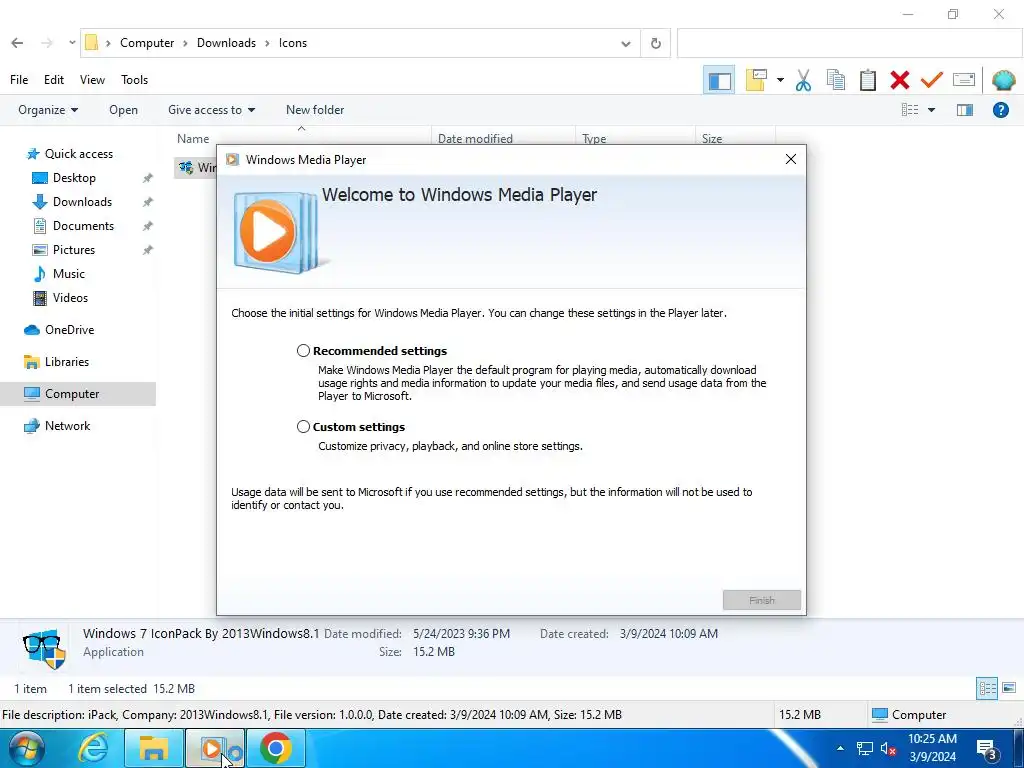
Task: Open Downloads in the sidebar
Action: pos(82,202)
